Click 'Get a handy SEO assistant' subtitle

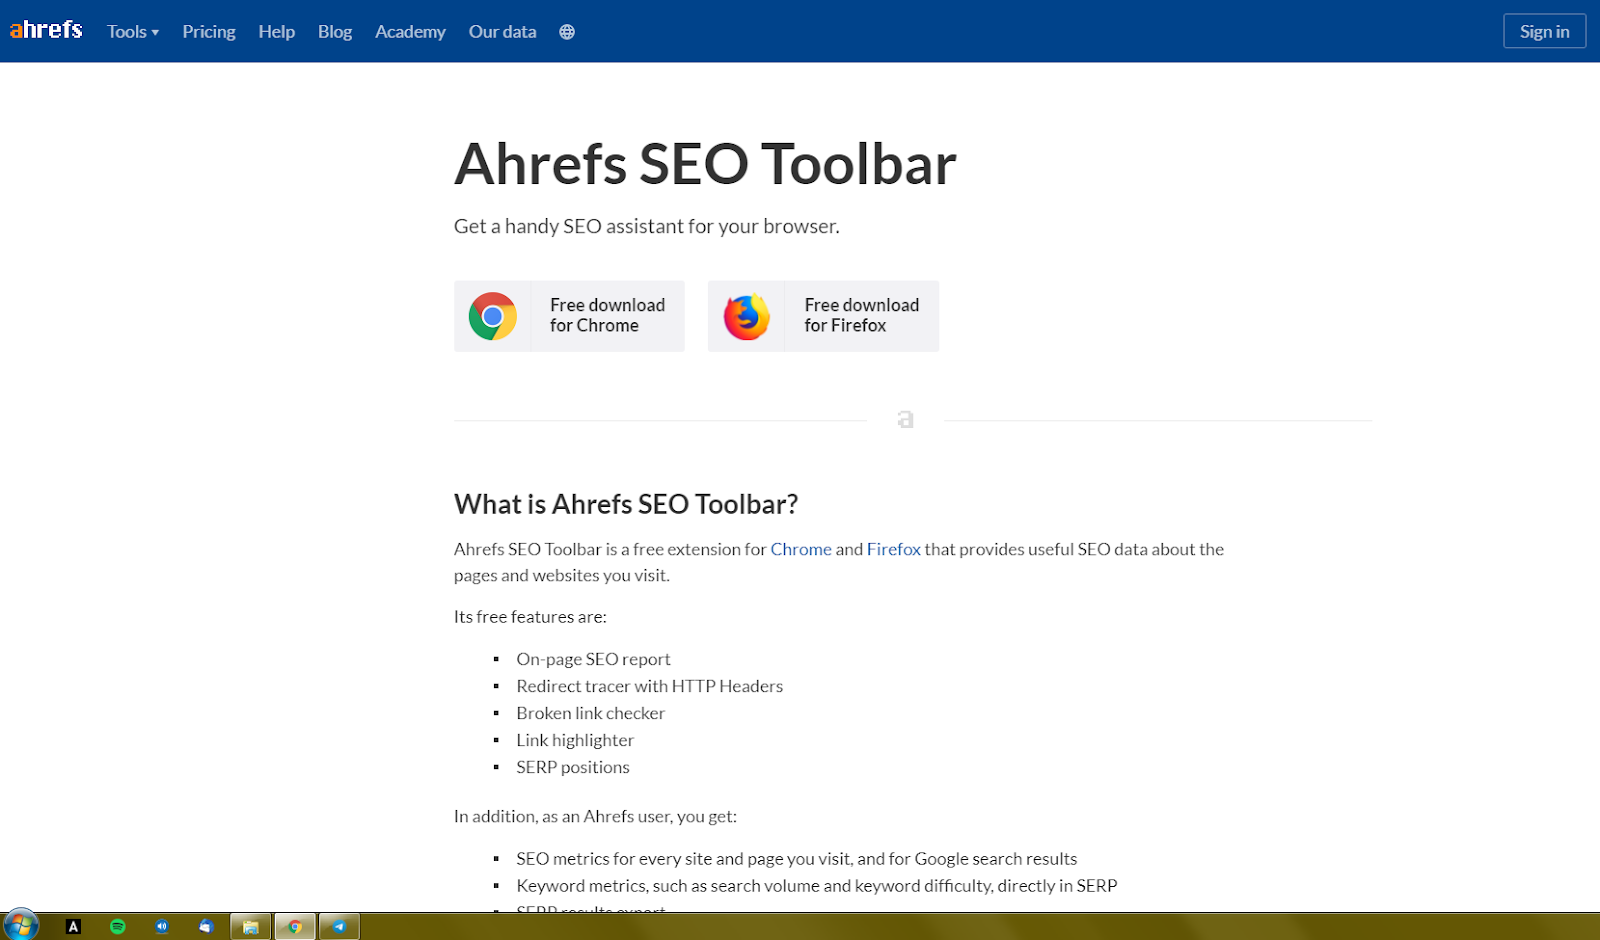pos(646,226)
